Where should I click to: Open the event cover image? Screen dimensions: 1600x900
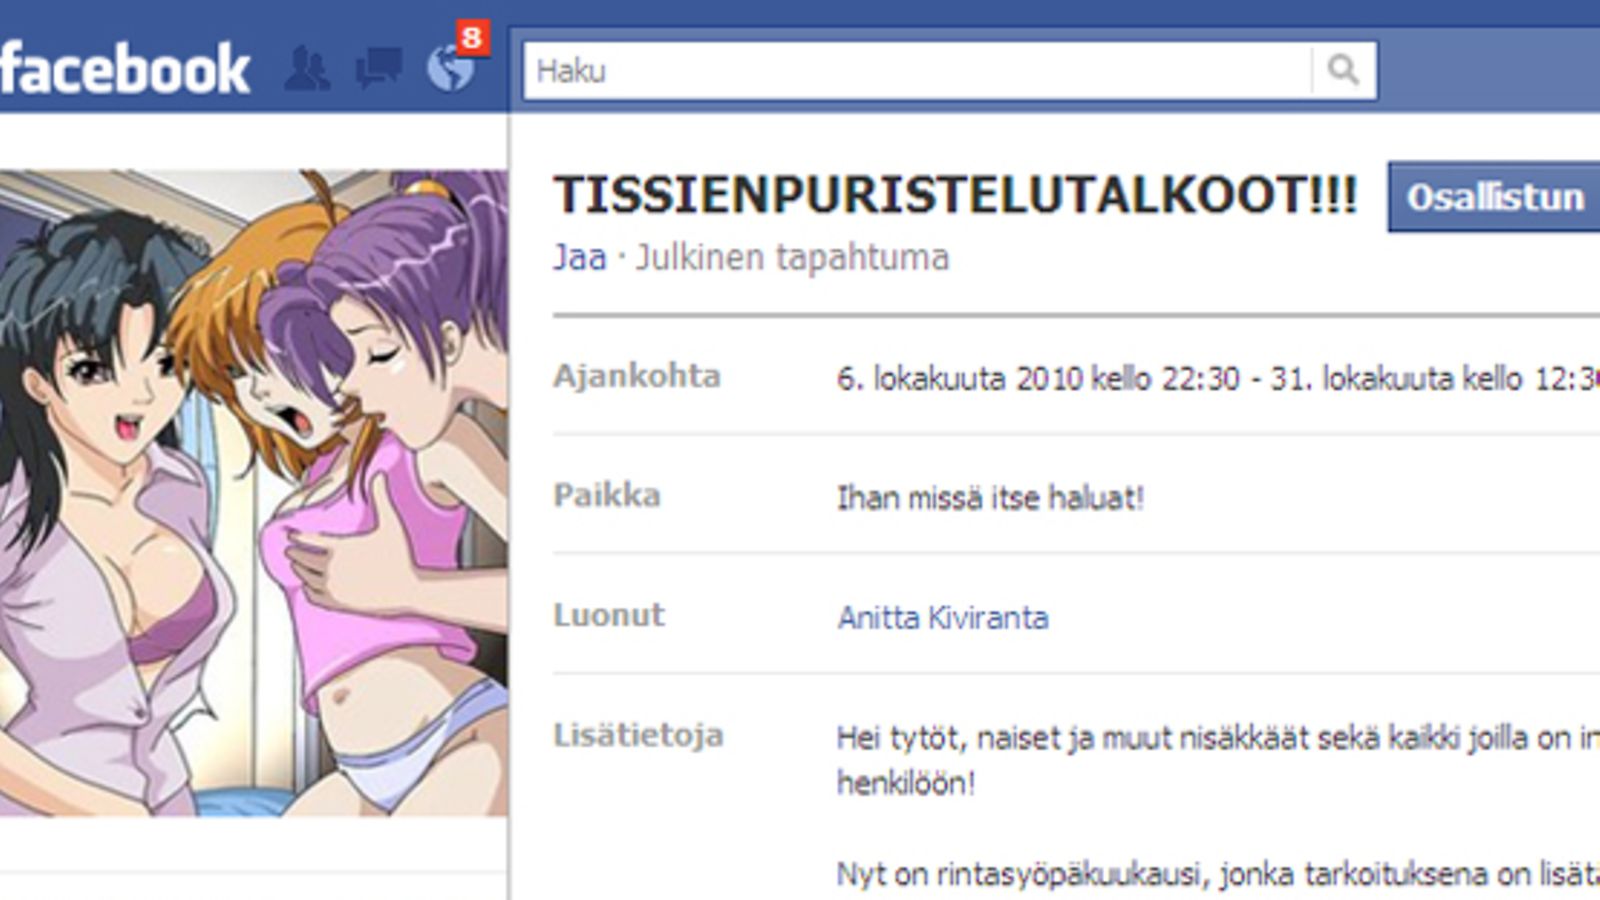click(x=254, y=492)
